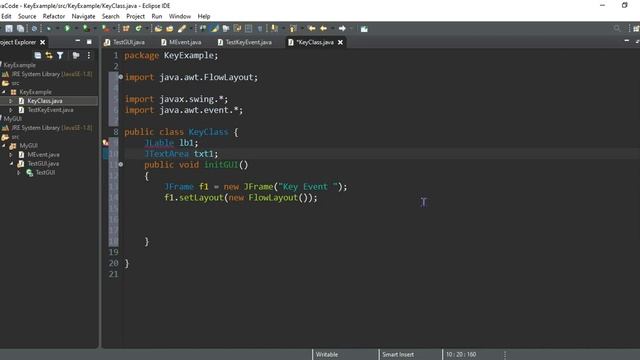Minimize the editor area
640x360 pixels.
pos(627,42)
